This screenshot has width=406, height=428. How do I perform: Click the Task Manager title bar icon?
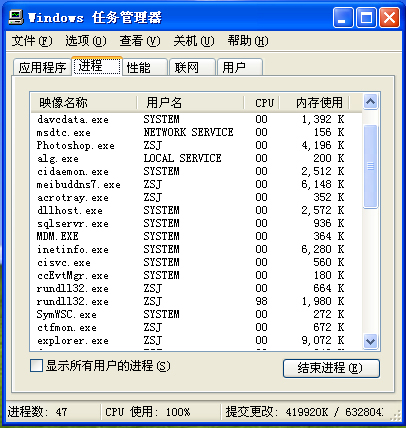tap(15, 17)
